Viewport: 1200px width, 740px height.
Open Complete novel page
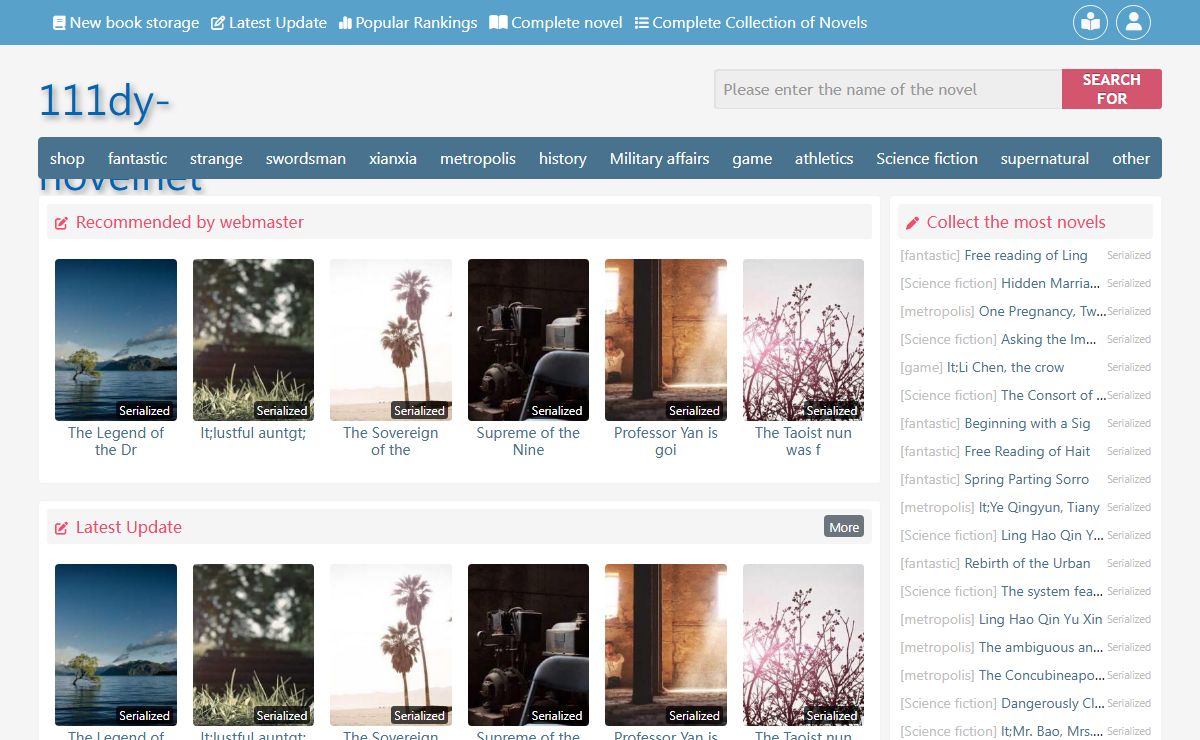(556, 22)
